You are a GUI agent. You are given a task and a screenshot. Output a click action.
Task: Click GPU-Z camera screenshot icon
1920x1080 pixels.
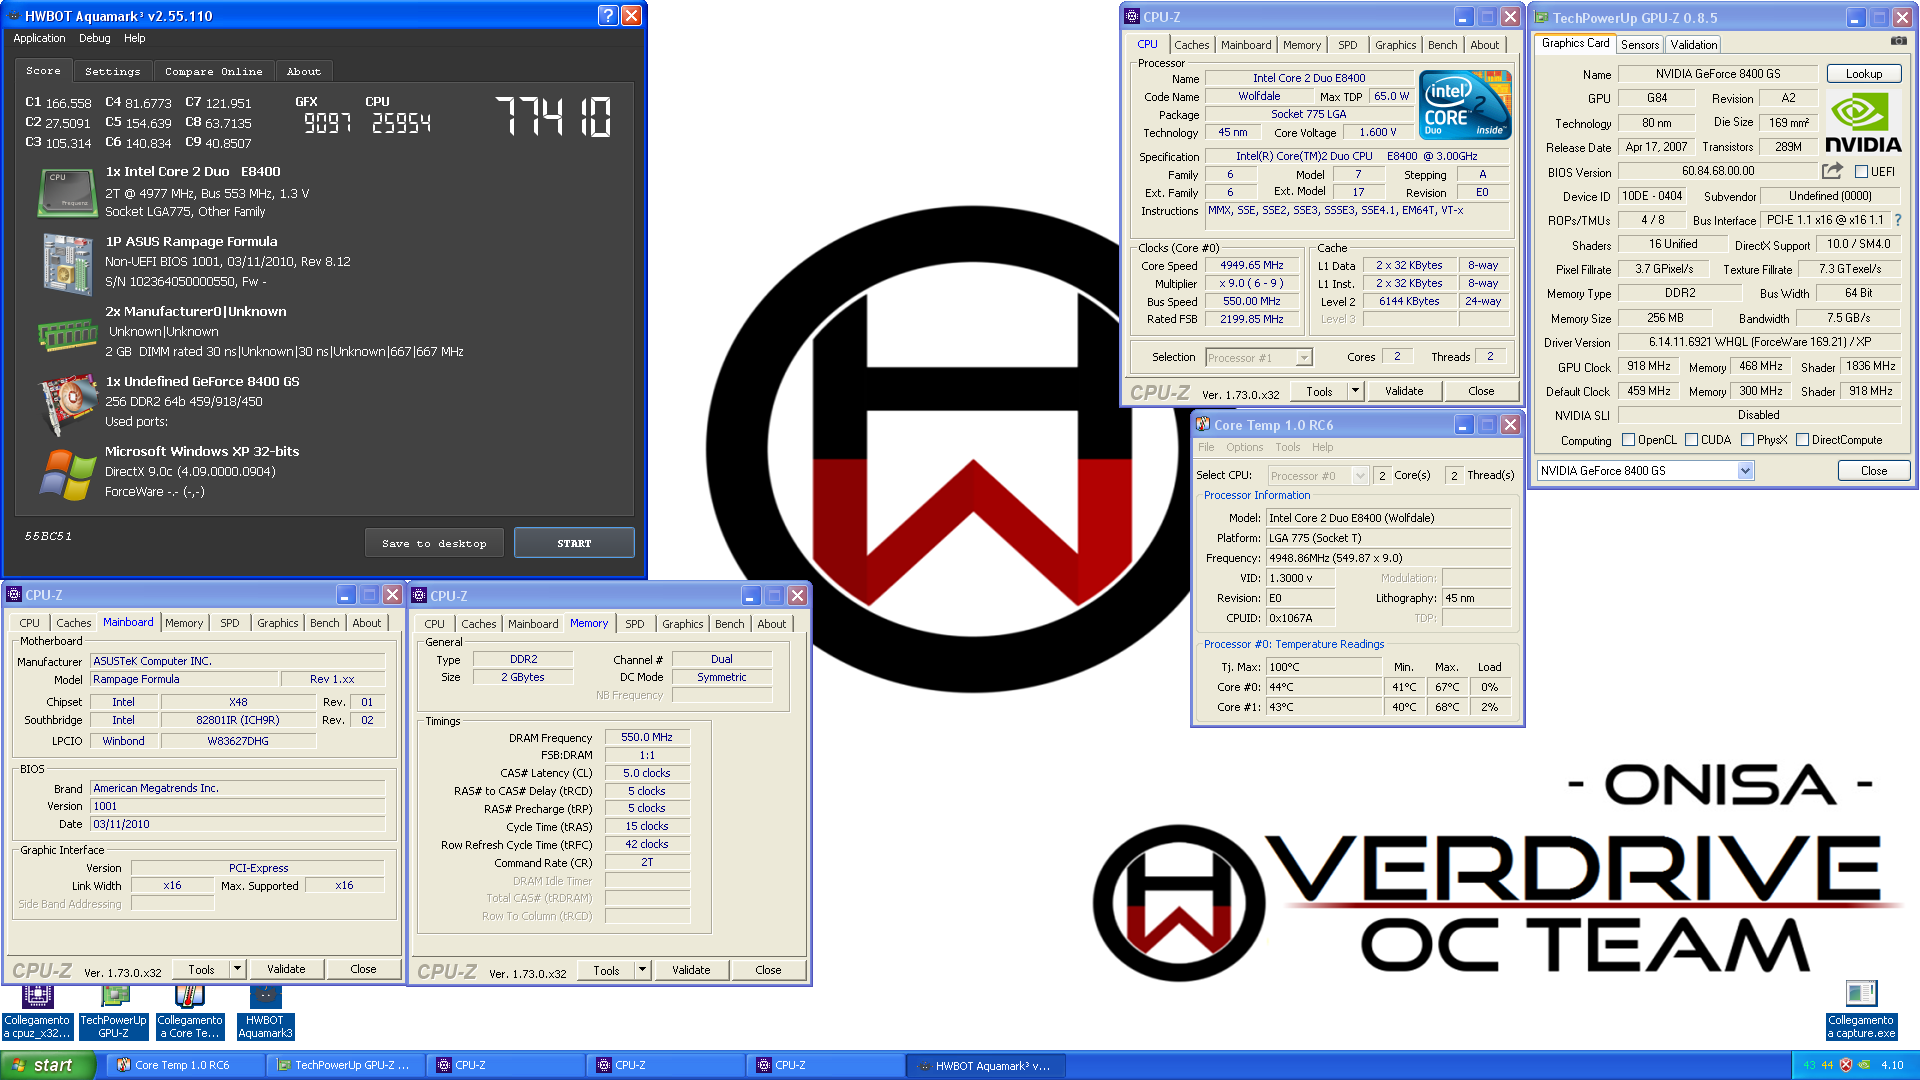click(x=1898, y=42)
